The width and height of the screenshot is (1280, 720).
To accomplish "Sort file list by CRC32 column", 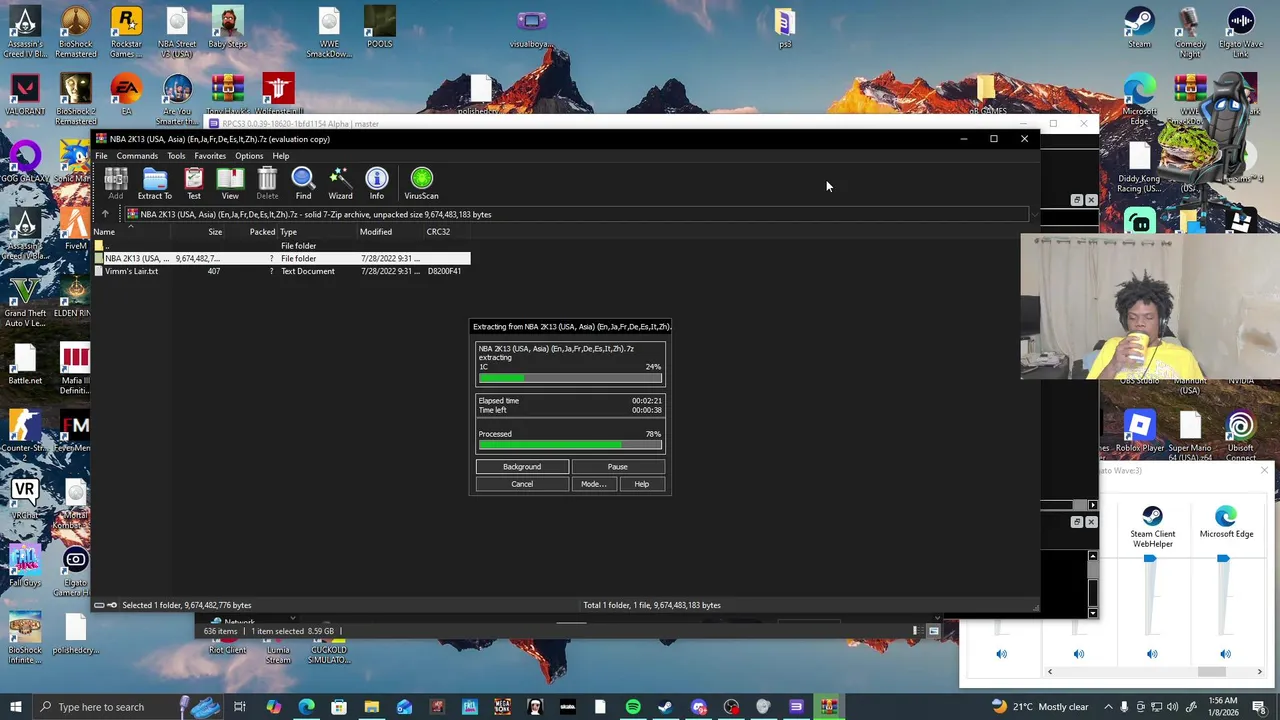I will (446, 232).
